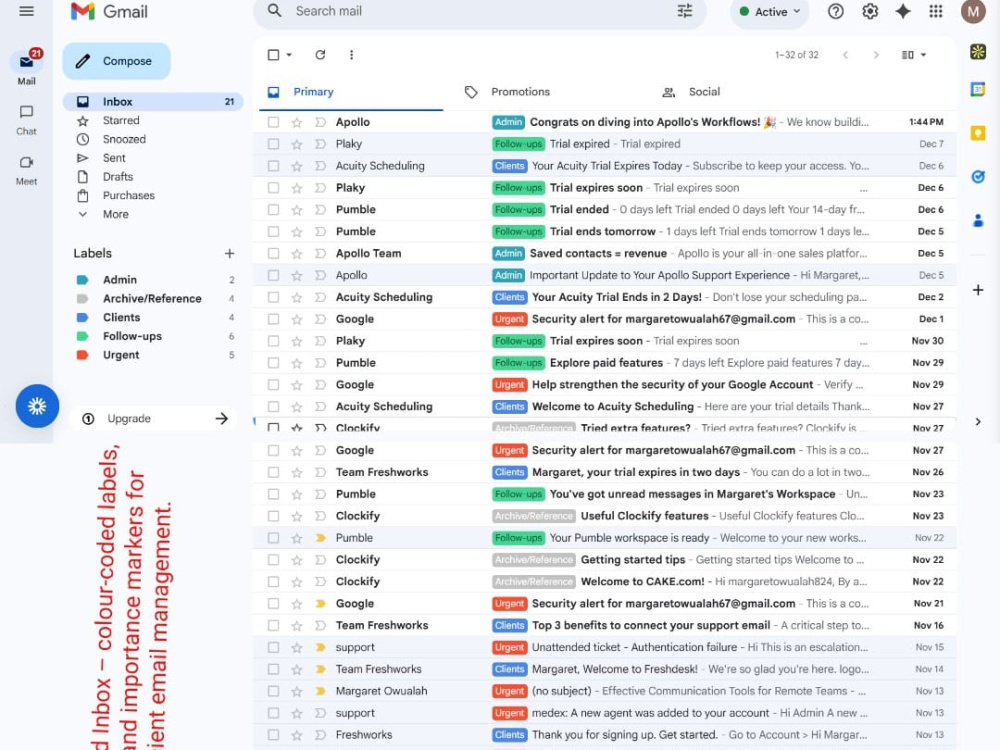The image size is (1000, 750).
Task: Click the Compose button
Action: (x=117, y=61)
